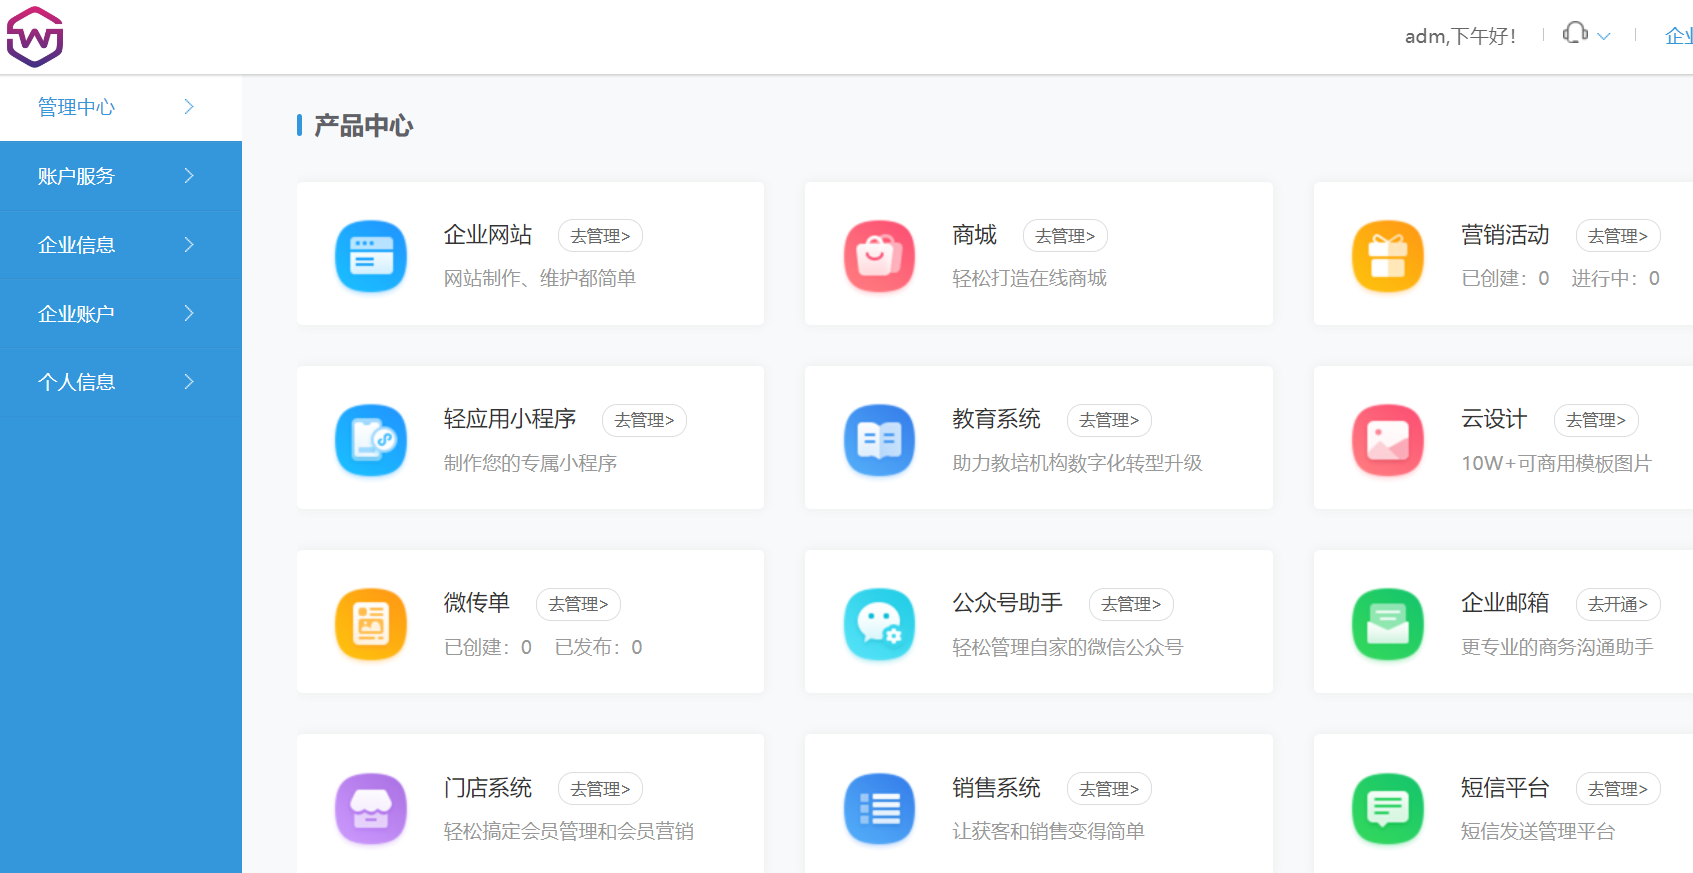Click 去管理 for 门店系统
The image size is (1693, 873).
[600, 789]
